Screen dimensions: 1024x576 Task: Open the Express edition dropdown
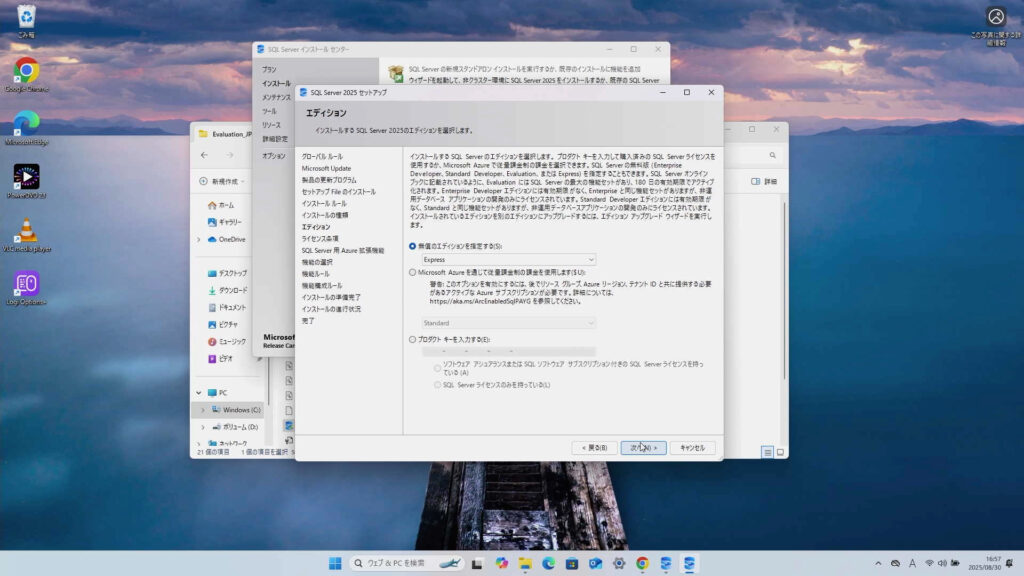tap(508, 260)
